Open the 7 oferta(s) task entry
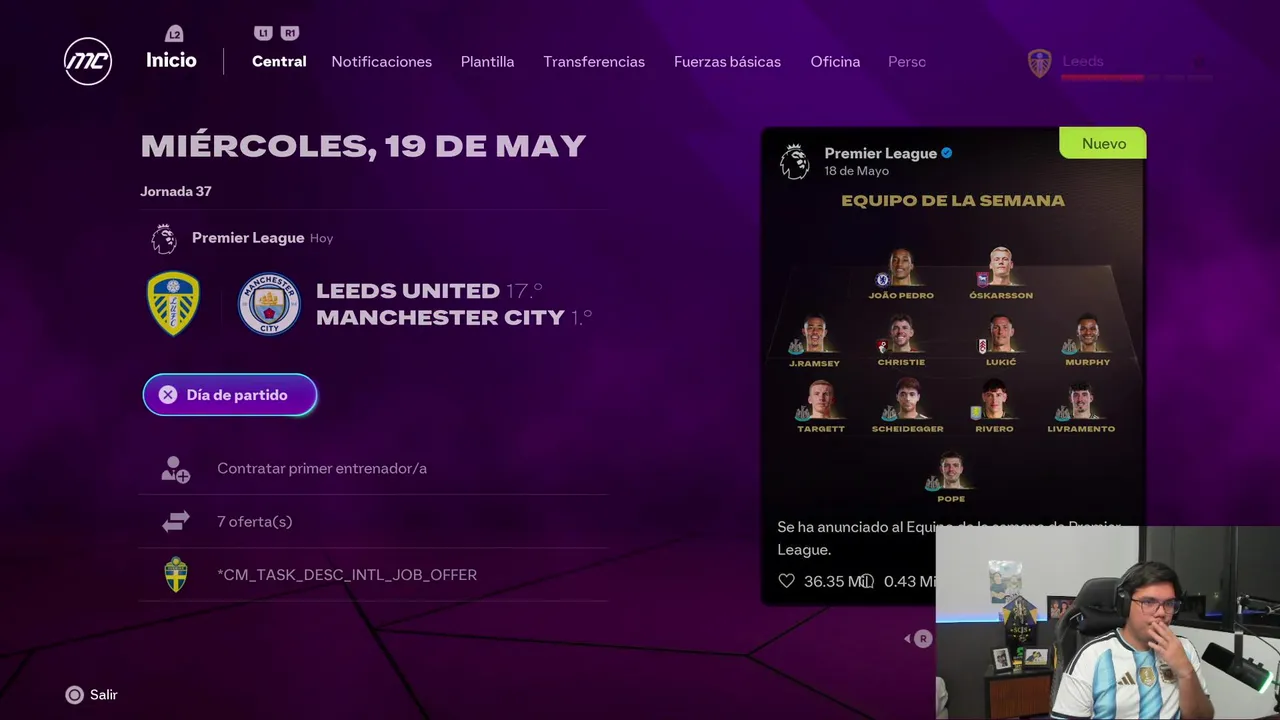Viewport: 1280px width, 720px height. [373, 521]
